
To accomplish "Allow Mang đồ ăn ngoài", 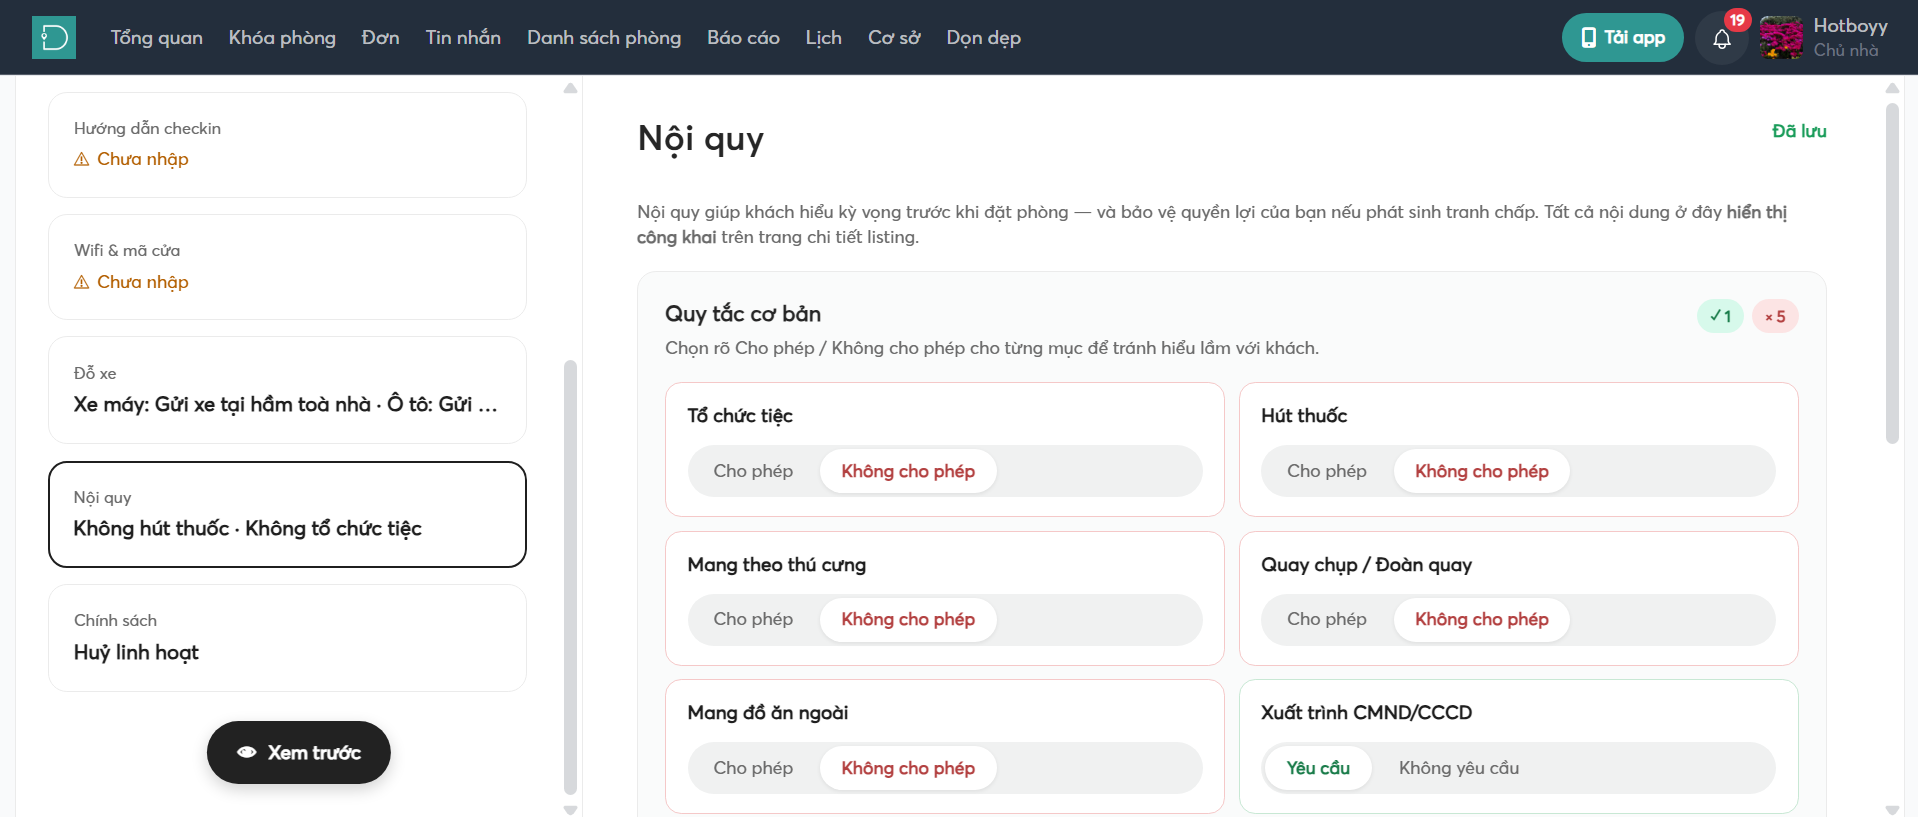I will [x=753, y=768].
